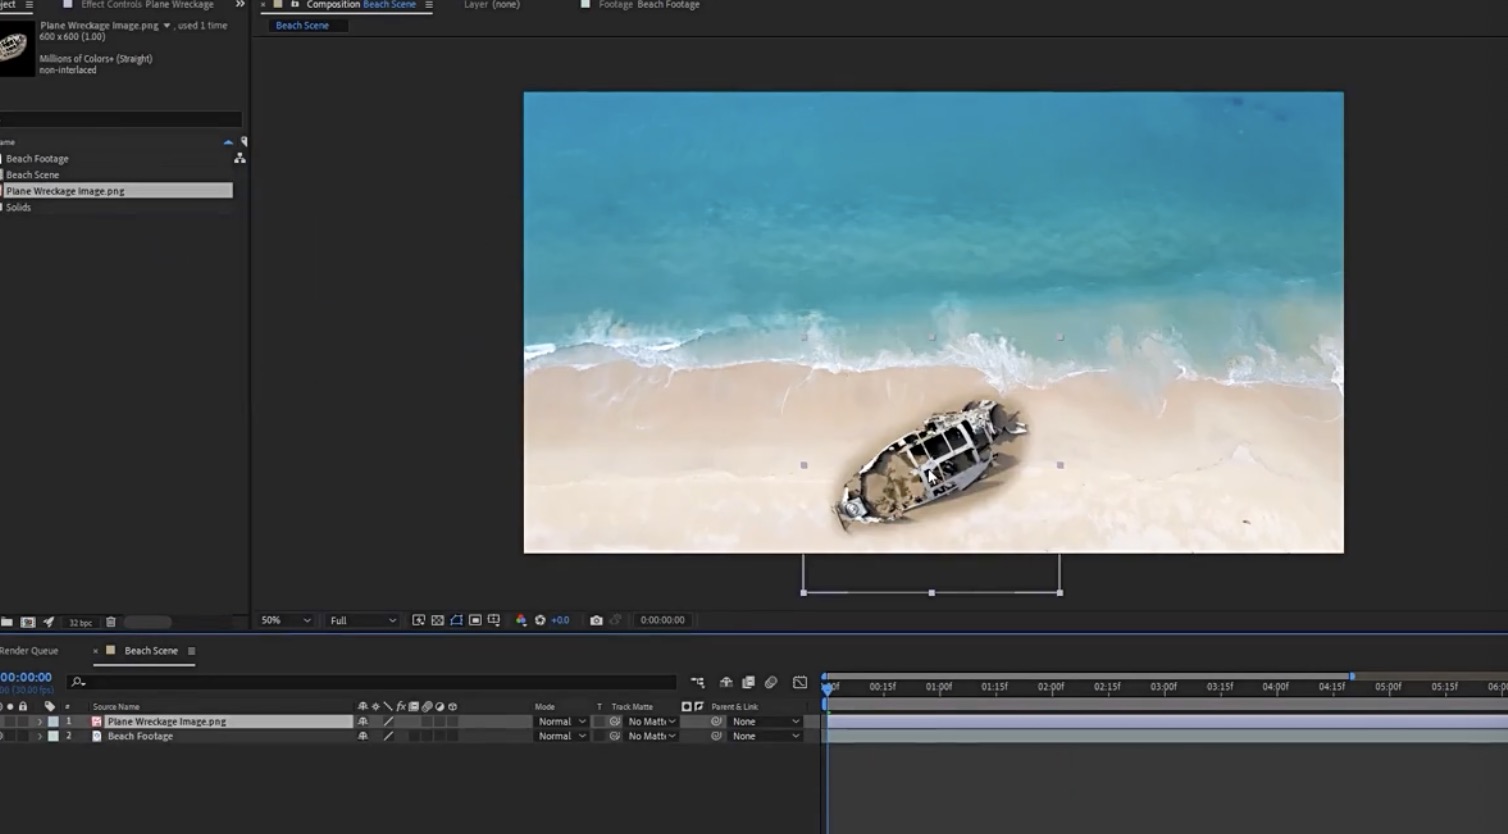Delete selected project item with the trash icon
This screenshot has width=1508, height=834.
coord(111,622)
